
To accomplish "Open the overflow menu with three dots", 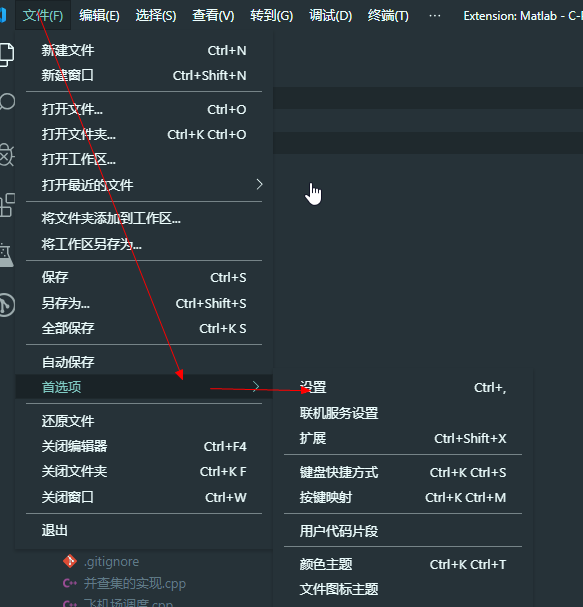I will coord(435,15).
